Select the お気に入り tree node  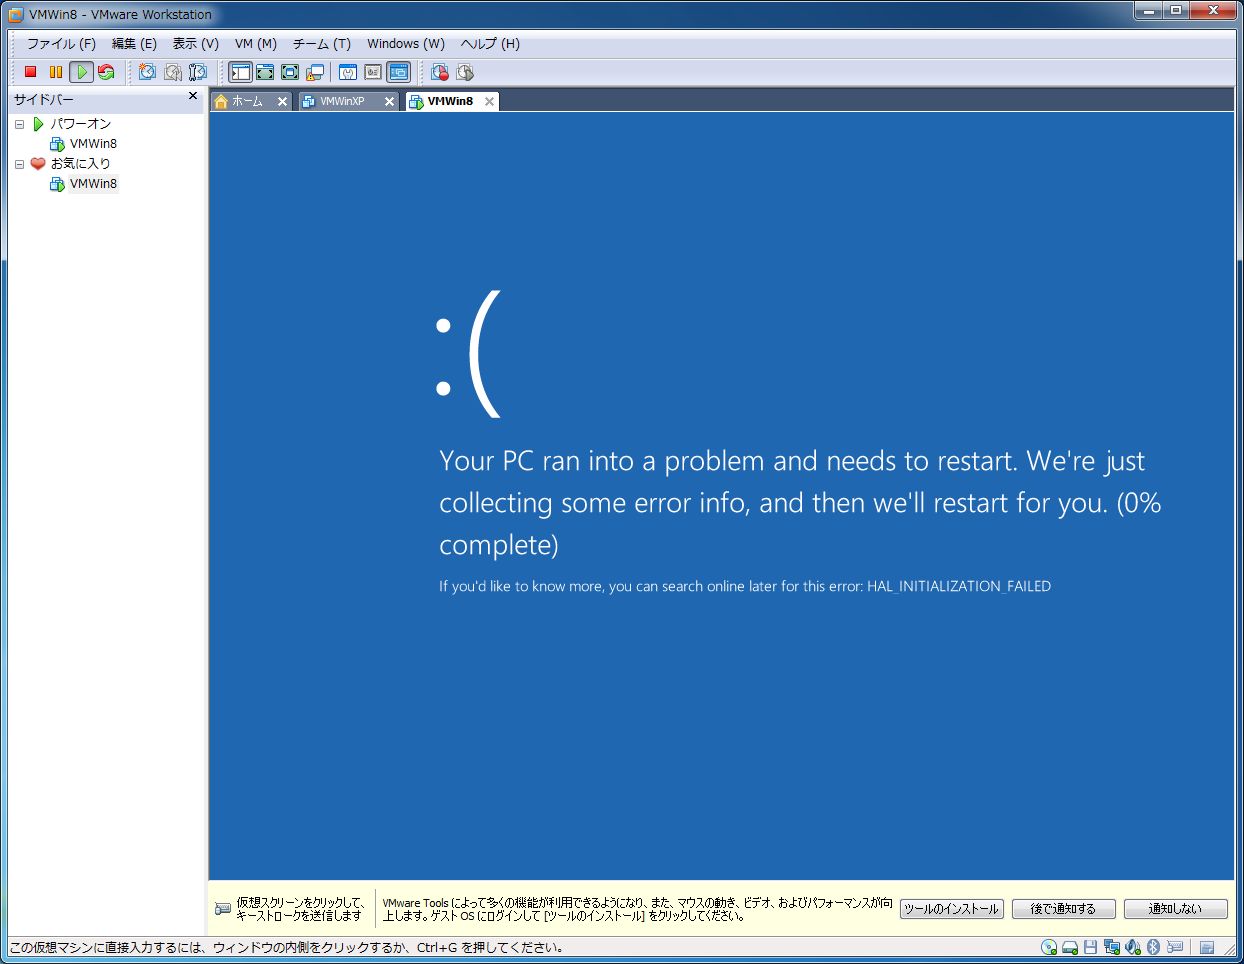(81, 164)
